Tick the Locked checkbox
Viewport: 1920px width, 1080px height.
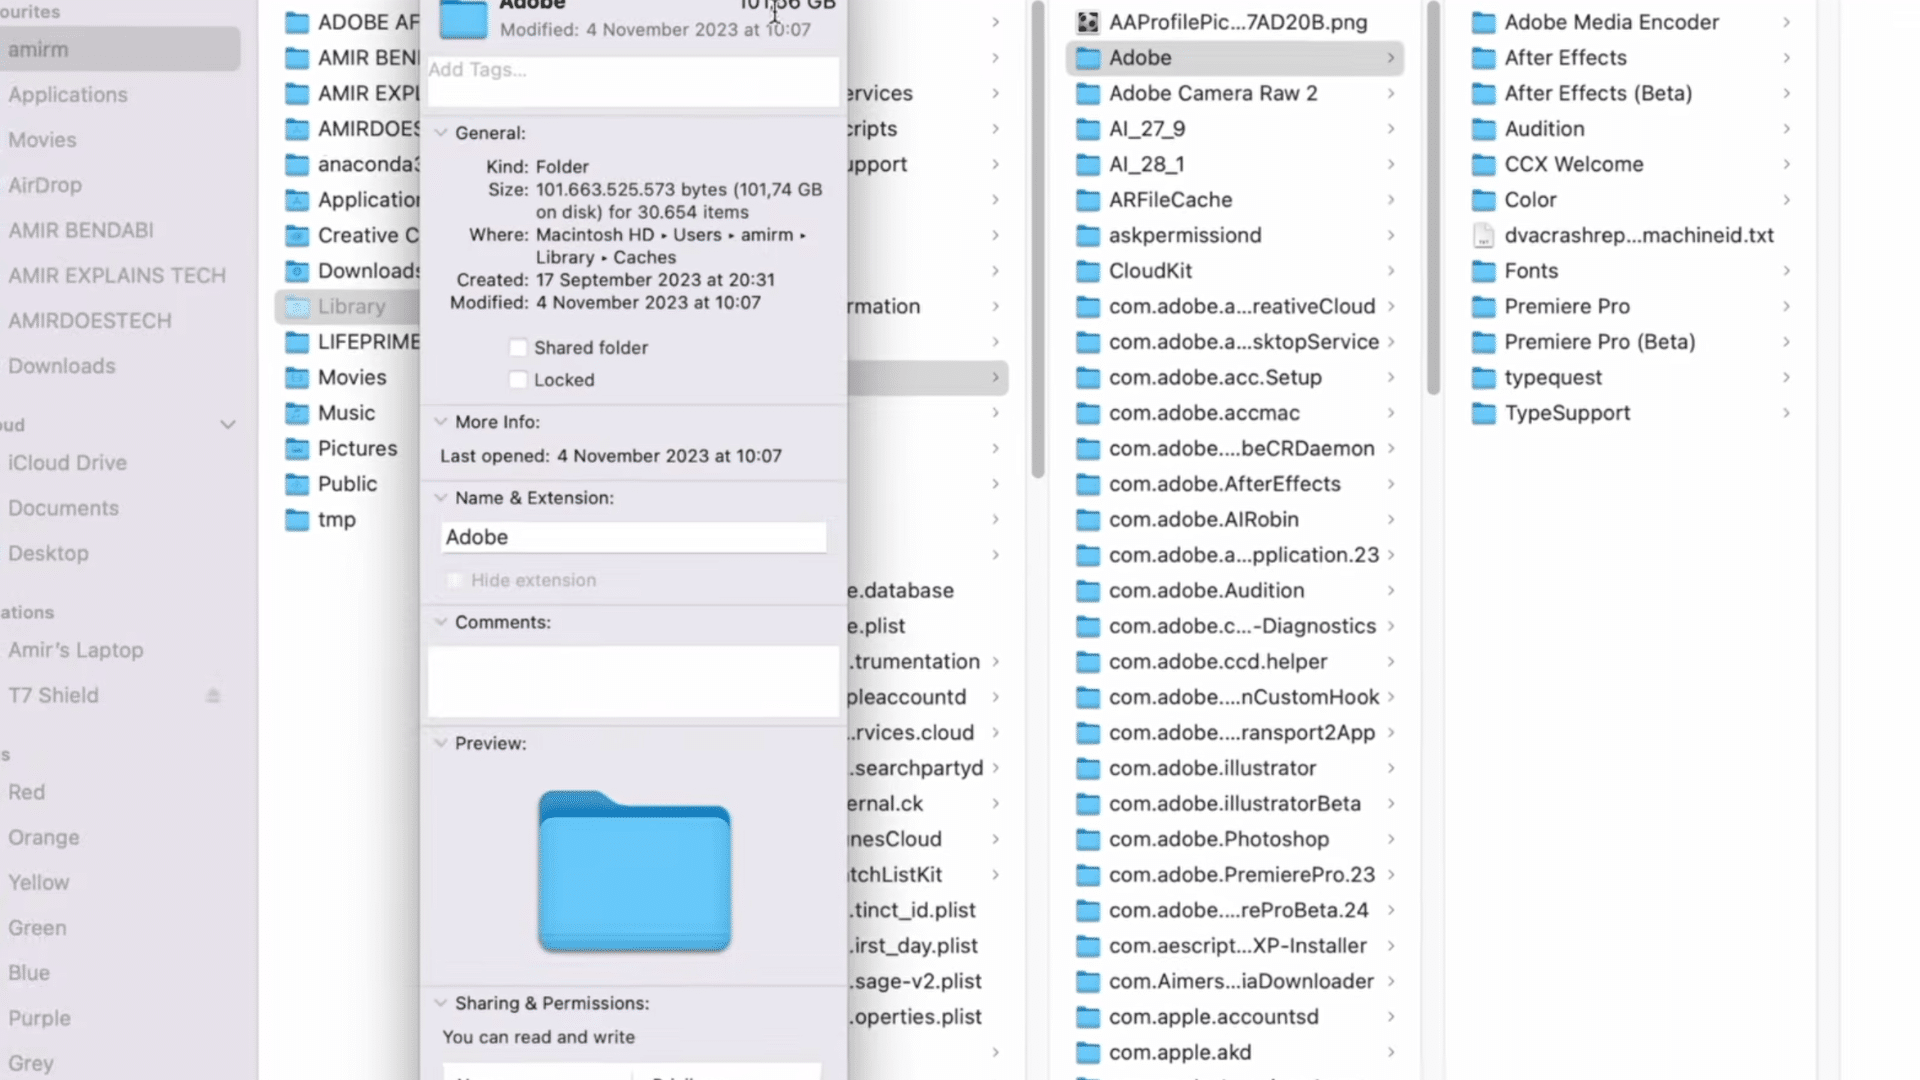pos(518,380)
